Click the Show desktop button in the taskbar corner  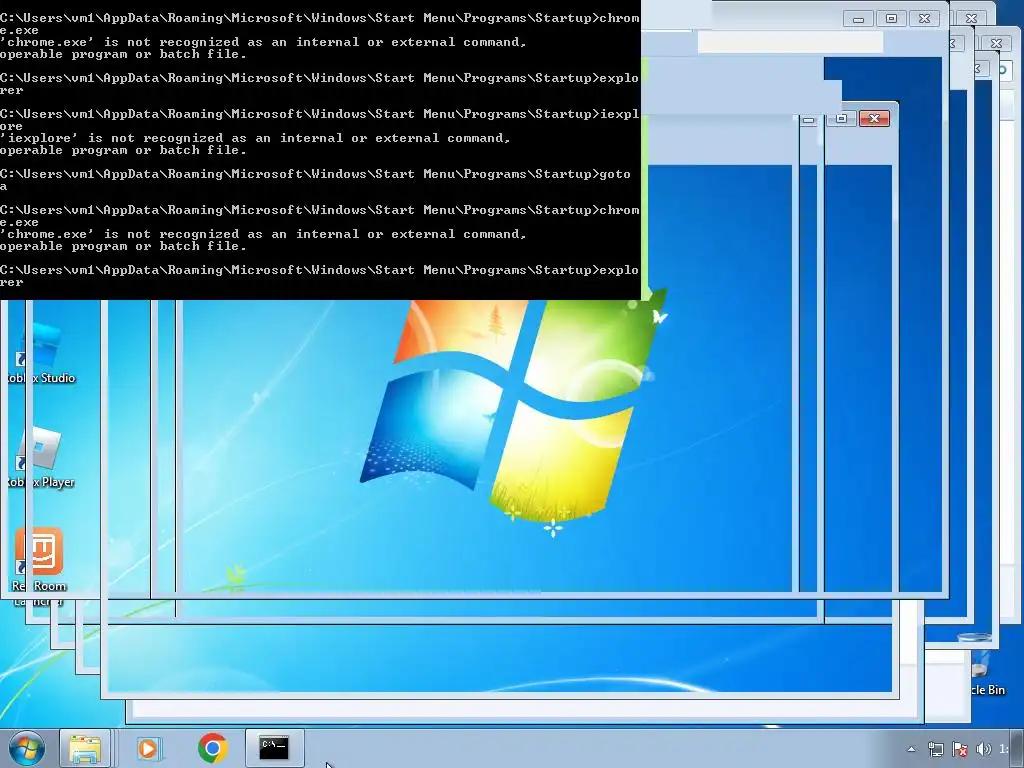pyautogui.click(x=1018, y=748)
